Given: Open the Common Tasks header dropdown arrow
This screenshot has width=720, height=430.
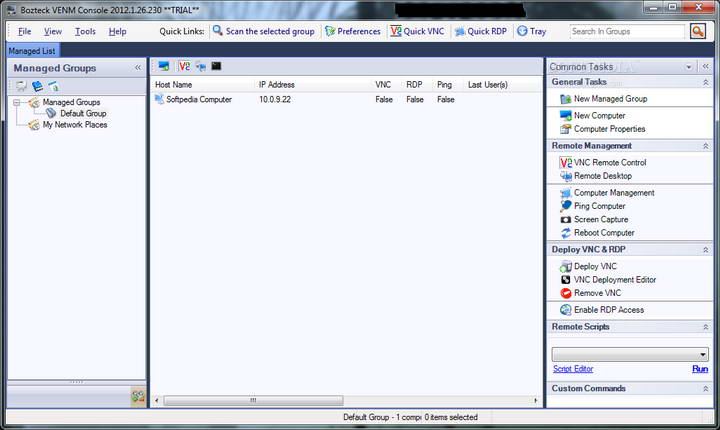Looking at the screenshot, I should coord(689,67).
